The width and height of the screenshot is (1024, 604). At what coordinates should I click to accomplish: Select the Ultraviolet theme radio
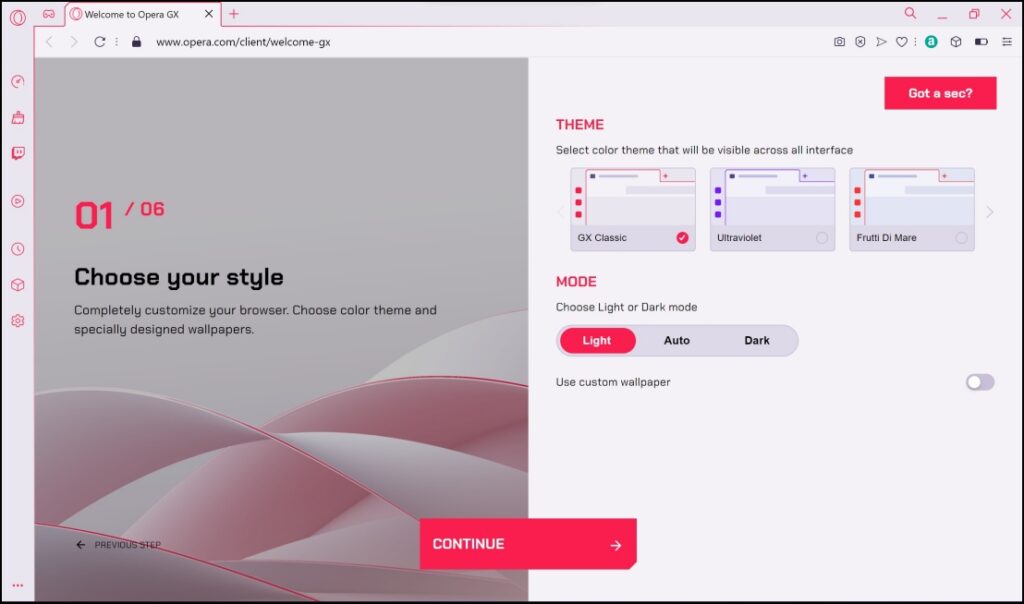[822, 238]
